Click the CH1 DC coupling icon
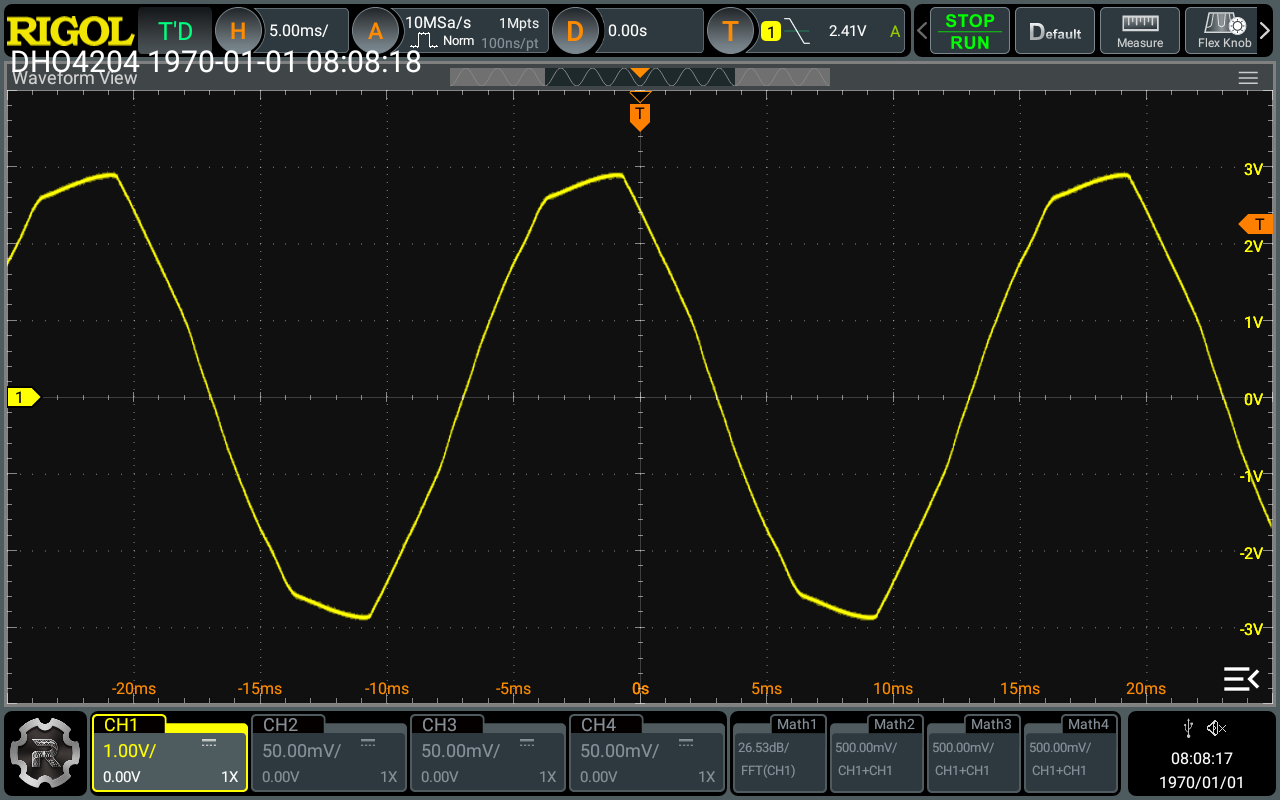Image resolution: width=1280 pixels, height=800 pixels. click(x=209, y=742)
